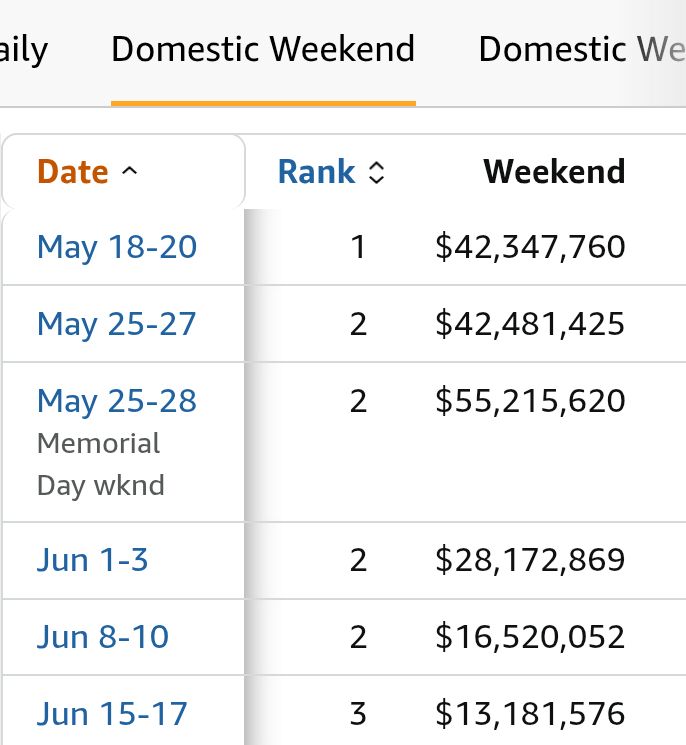Select the $28,172,869 weekend gross cell
The width and height of the screenshot is (686, 745).
coord(530,560)
